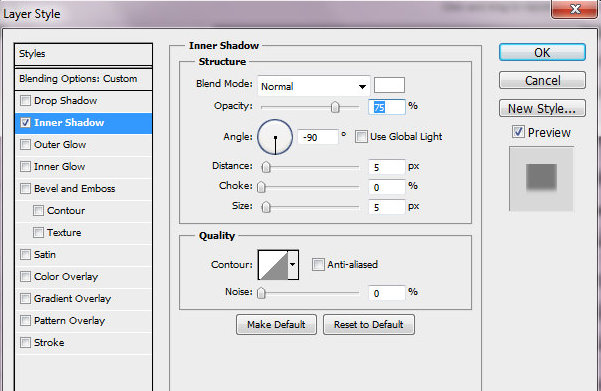601x391 pixels.
Task: Click the Noise slider handle
Action: 261,293
